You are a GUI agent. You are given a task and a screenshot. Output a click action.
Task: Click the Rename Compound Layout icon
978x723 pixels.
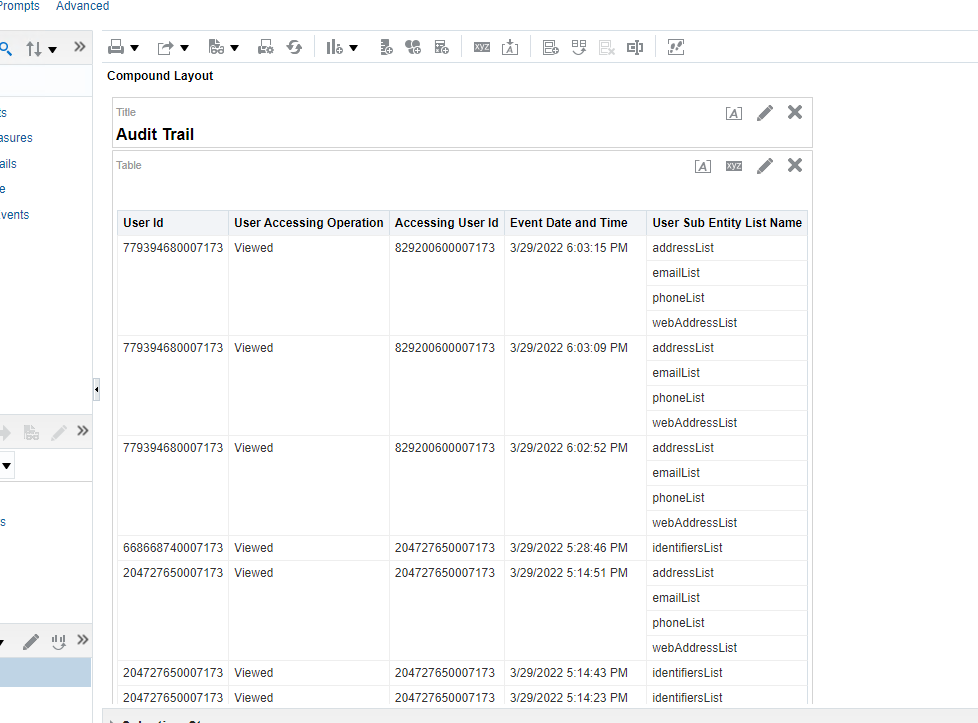pyautogui.click(x=634, y=47)
